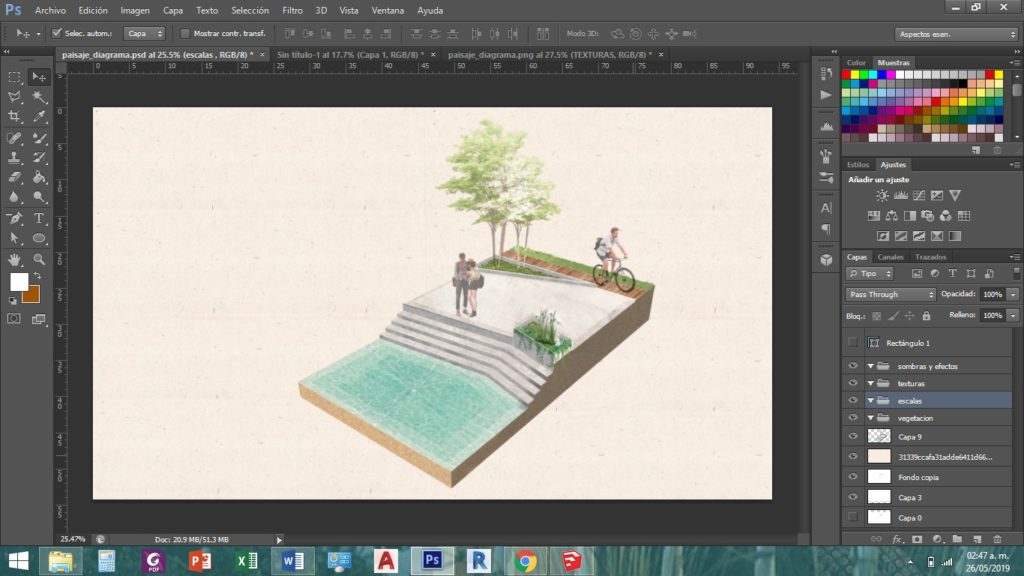Image resolution: width=1024 pixels, height=576 pixels.
Task: Switch to paisaje_diagrama.png document tab
Action: (550, 55)
